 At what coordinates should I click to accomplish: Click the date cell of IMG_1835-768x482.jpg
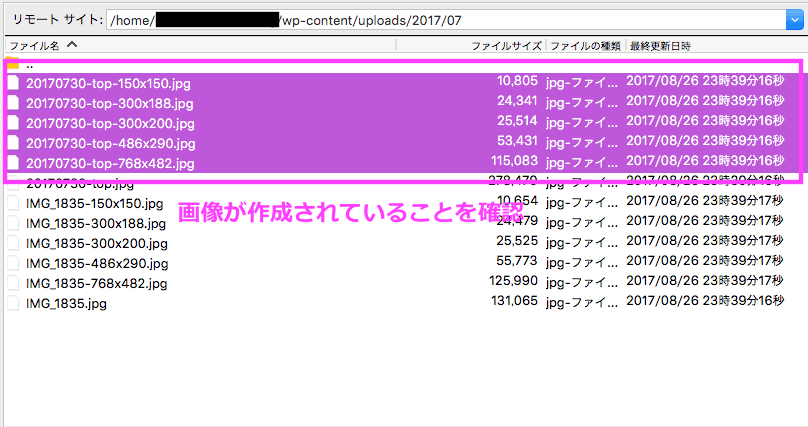(x=705, y=281)
